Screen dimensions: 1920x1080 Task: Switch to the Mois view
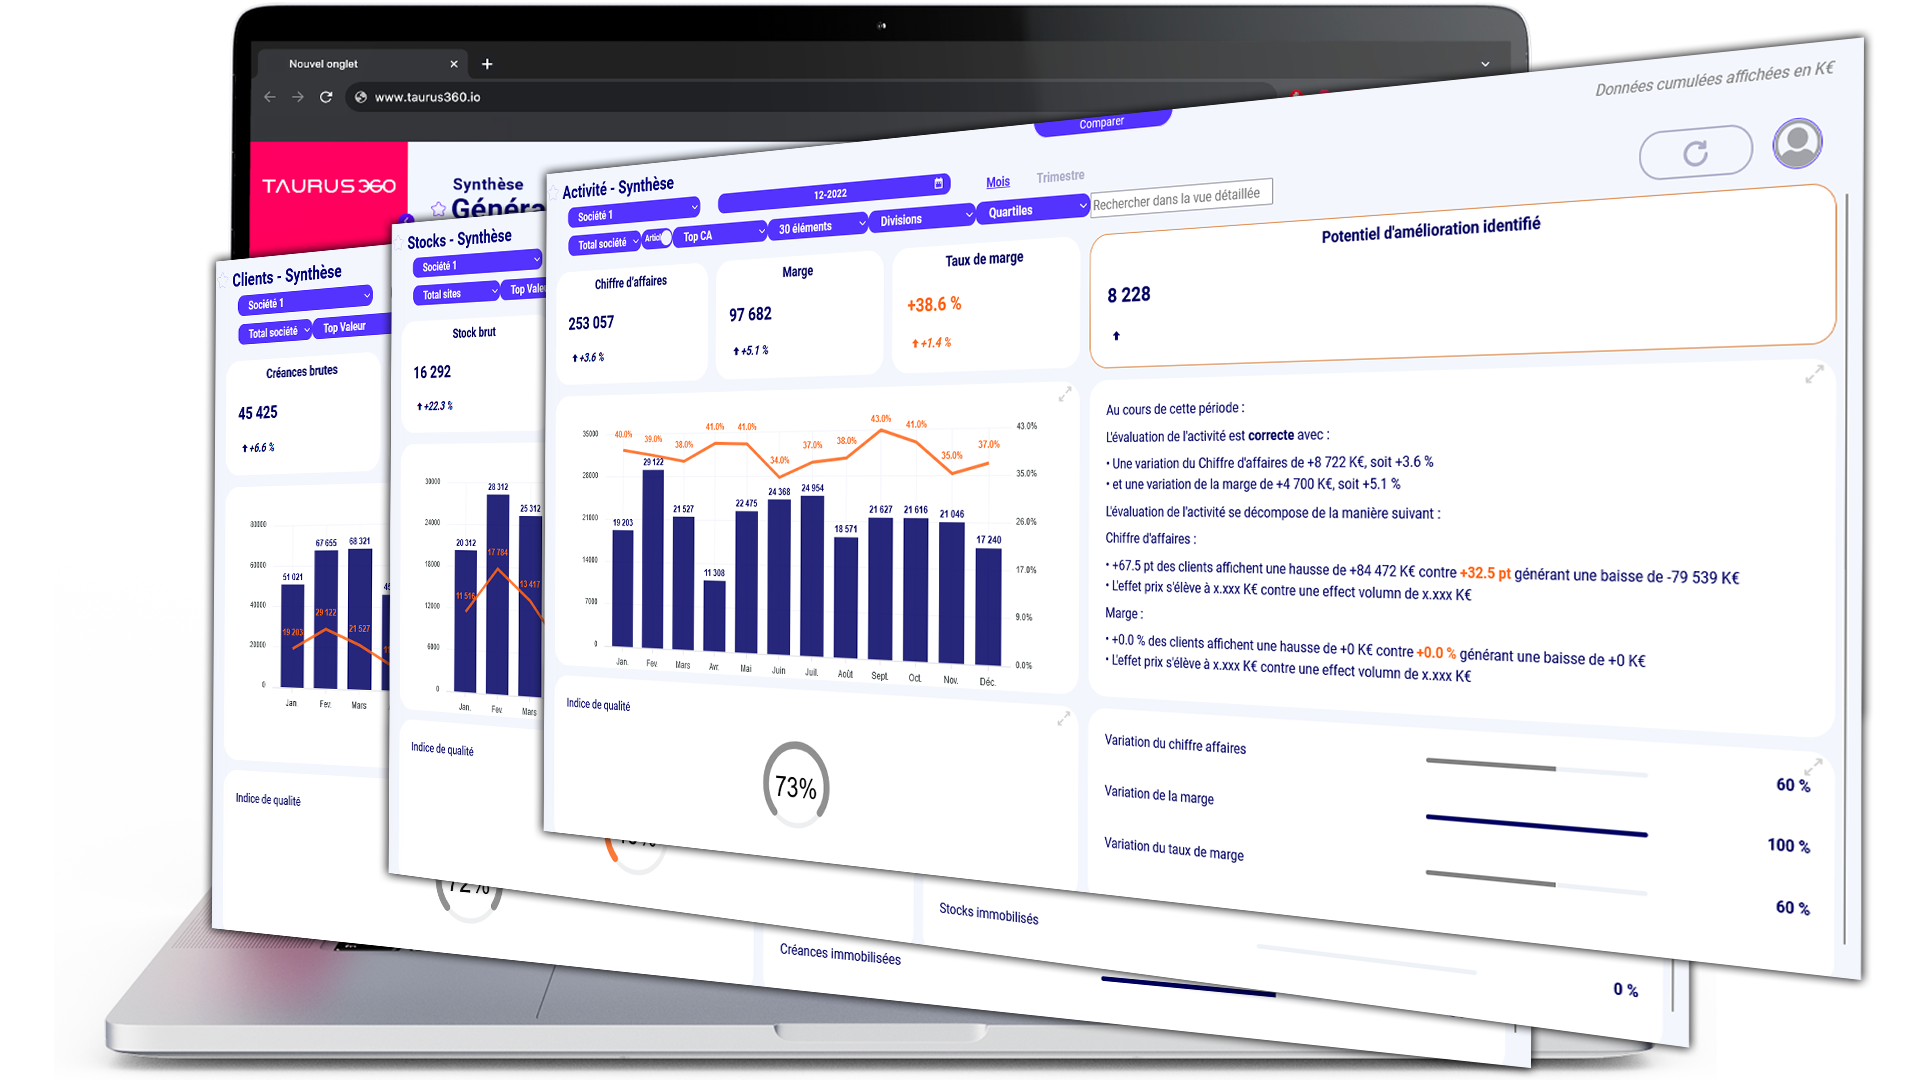pos(997,182)
